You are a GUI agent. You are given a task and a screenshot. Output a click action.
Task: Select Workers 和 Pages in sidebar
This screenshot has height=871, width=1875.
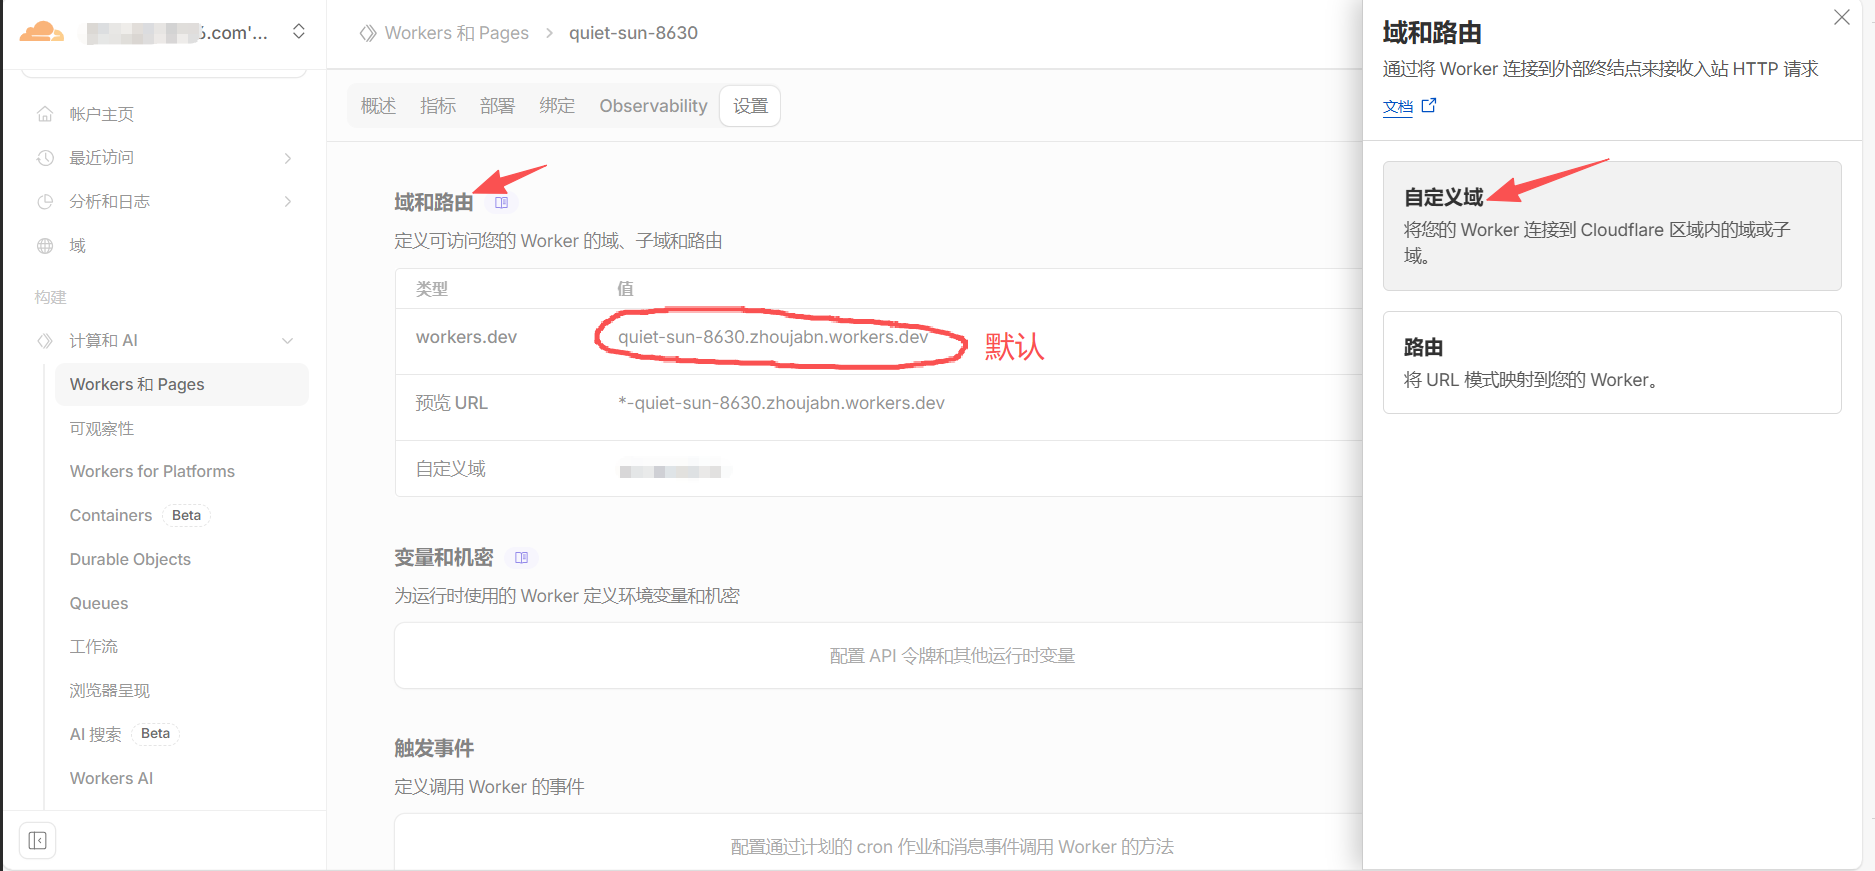coord(181,385)
